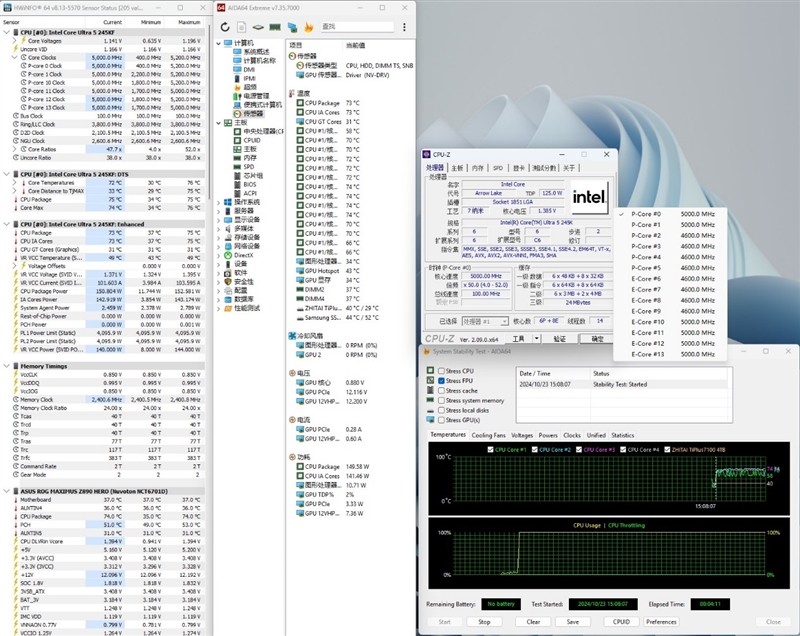
Task: Collapse the 计算机 node in AIDA64 tree
Action: pos(218,43)
